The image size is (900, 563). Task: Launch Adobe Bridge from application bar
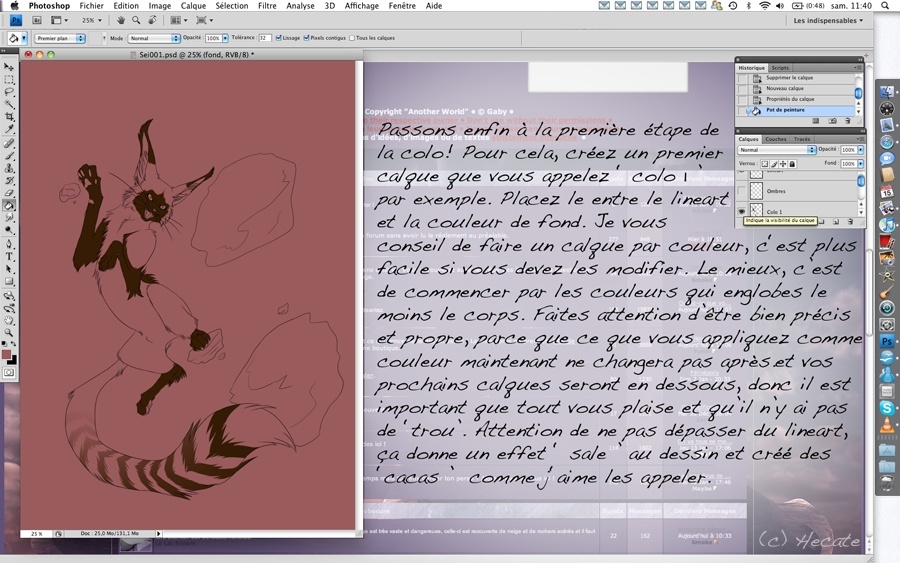(37, 20)
